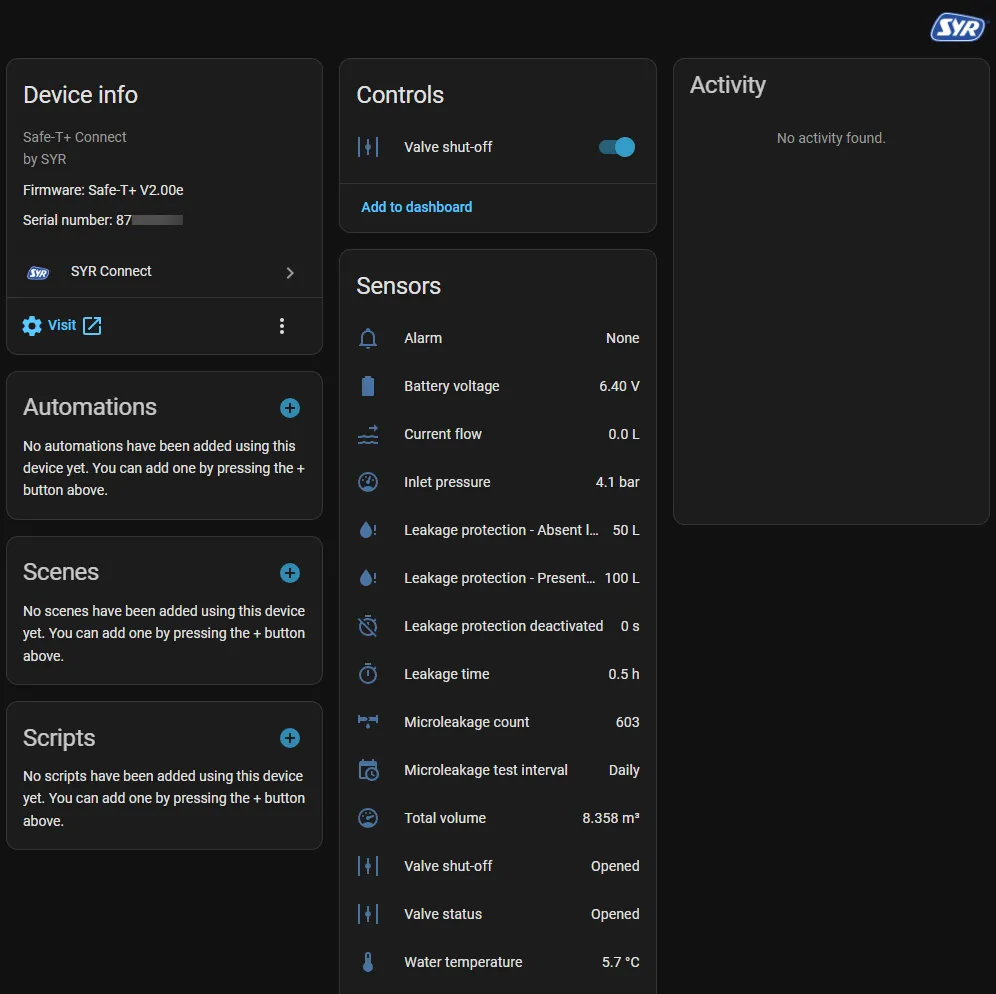This screenshot has height=994, width=996.
Task: Open the SYR Connect integration chevron
Action: tap(290, 272)
